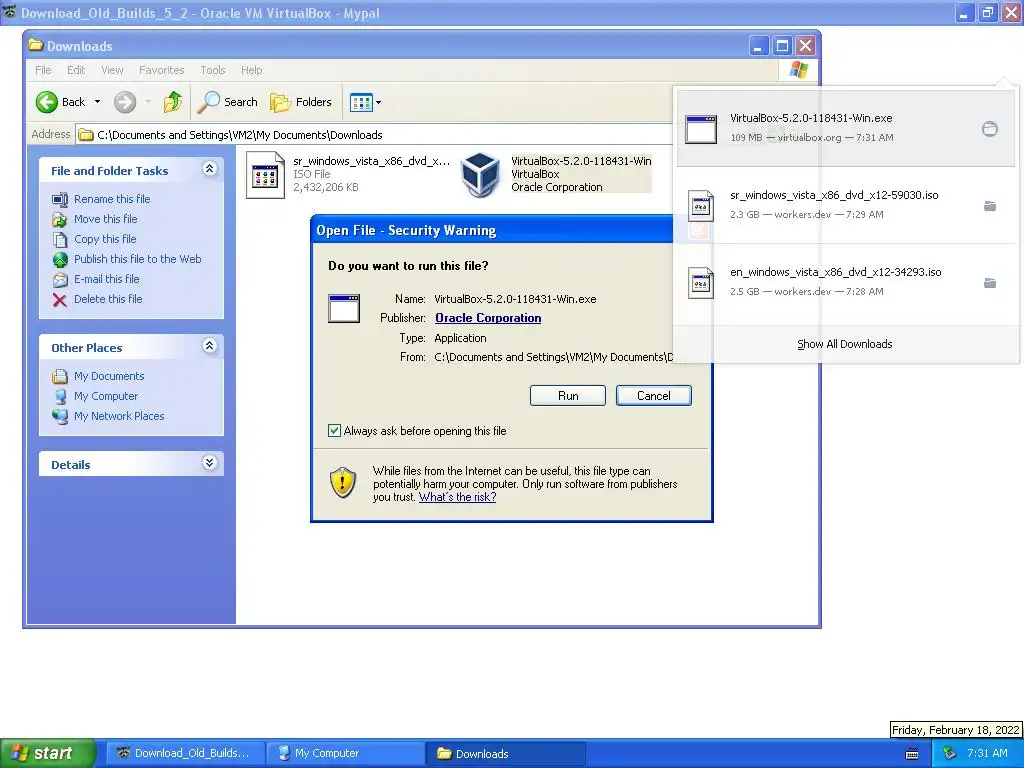Open the Views icon in toolbar
This screenshot has height=768, width=1024.
coord(360,102)
